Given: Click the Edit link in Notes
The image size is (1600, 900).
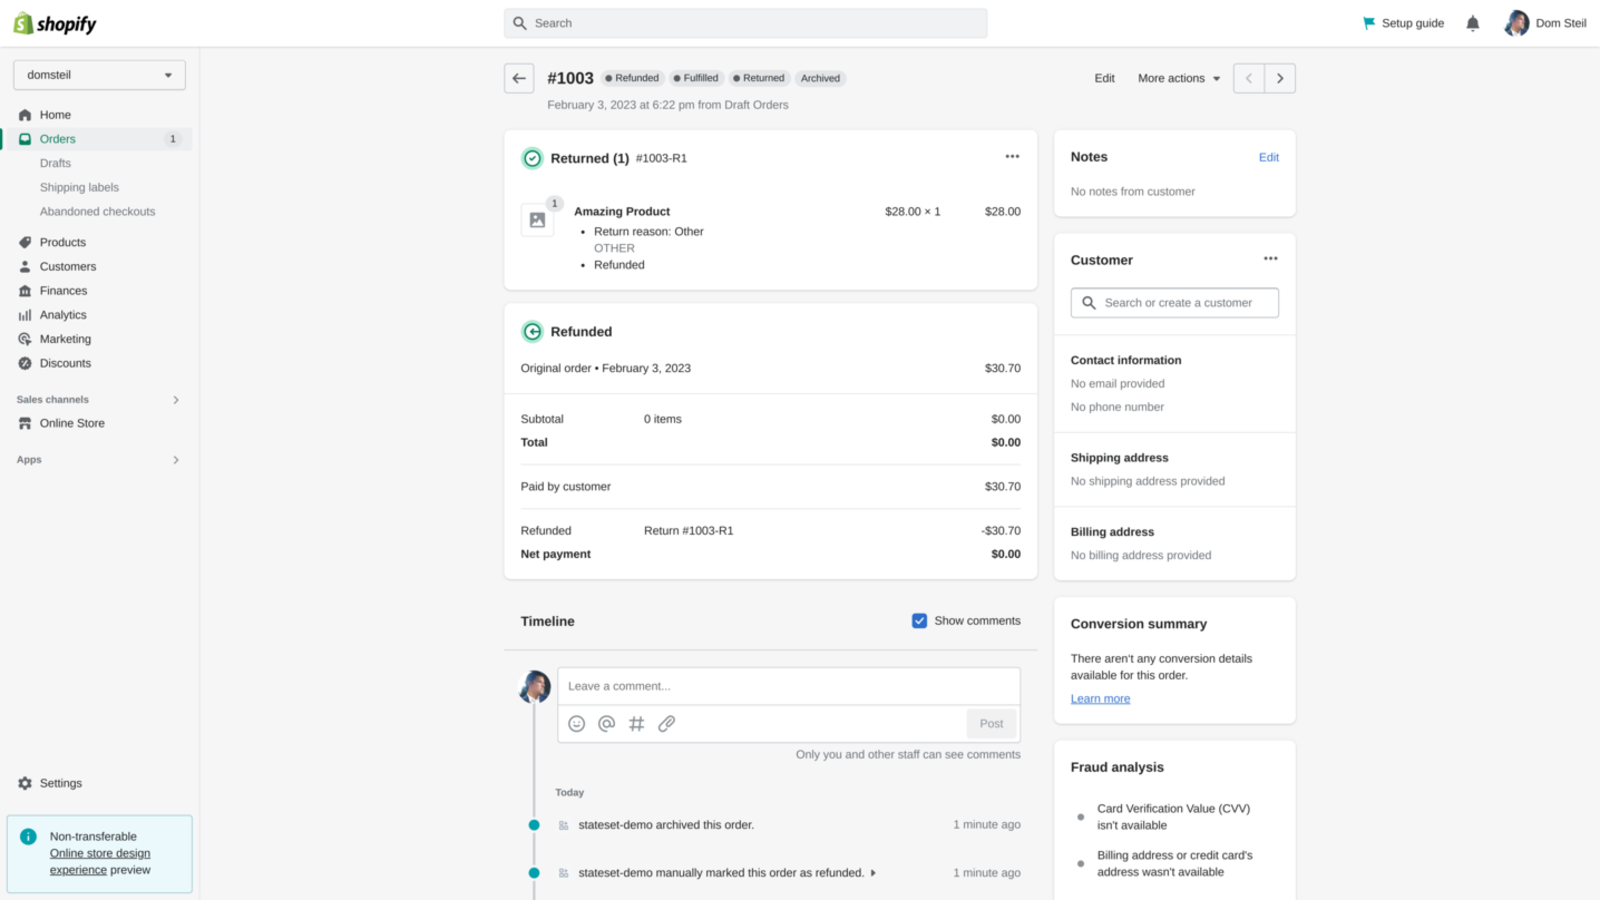Looking at the screenshot, I should pos(1268,157).
